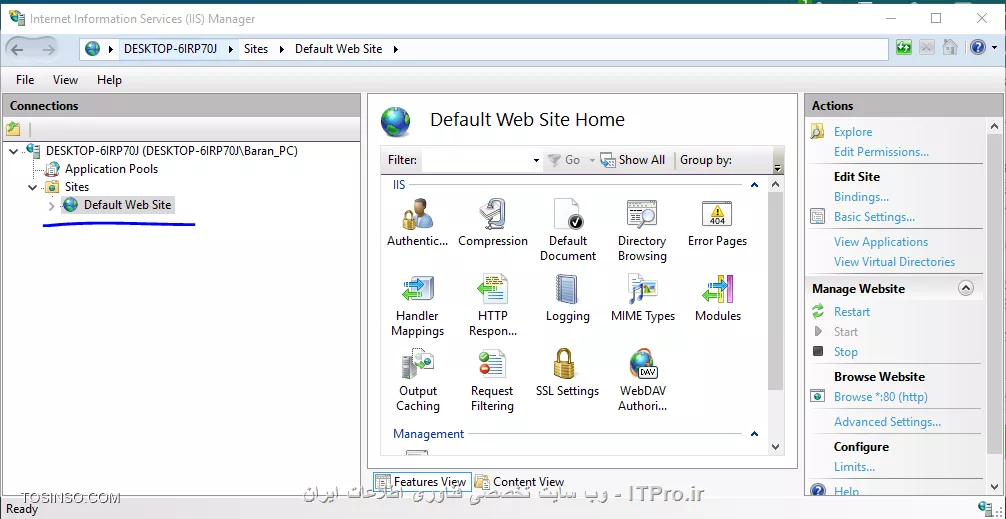Switch to the Features View tab
This screenshot has height=519, width=1006.
(422, 482)
